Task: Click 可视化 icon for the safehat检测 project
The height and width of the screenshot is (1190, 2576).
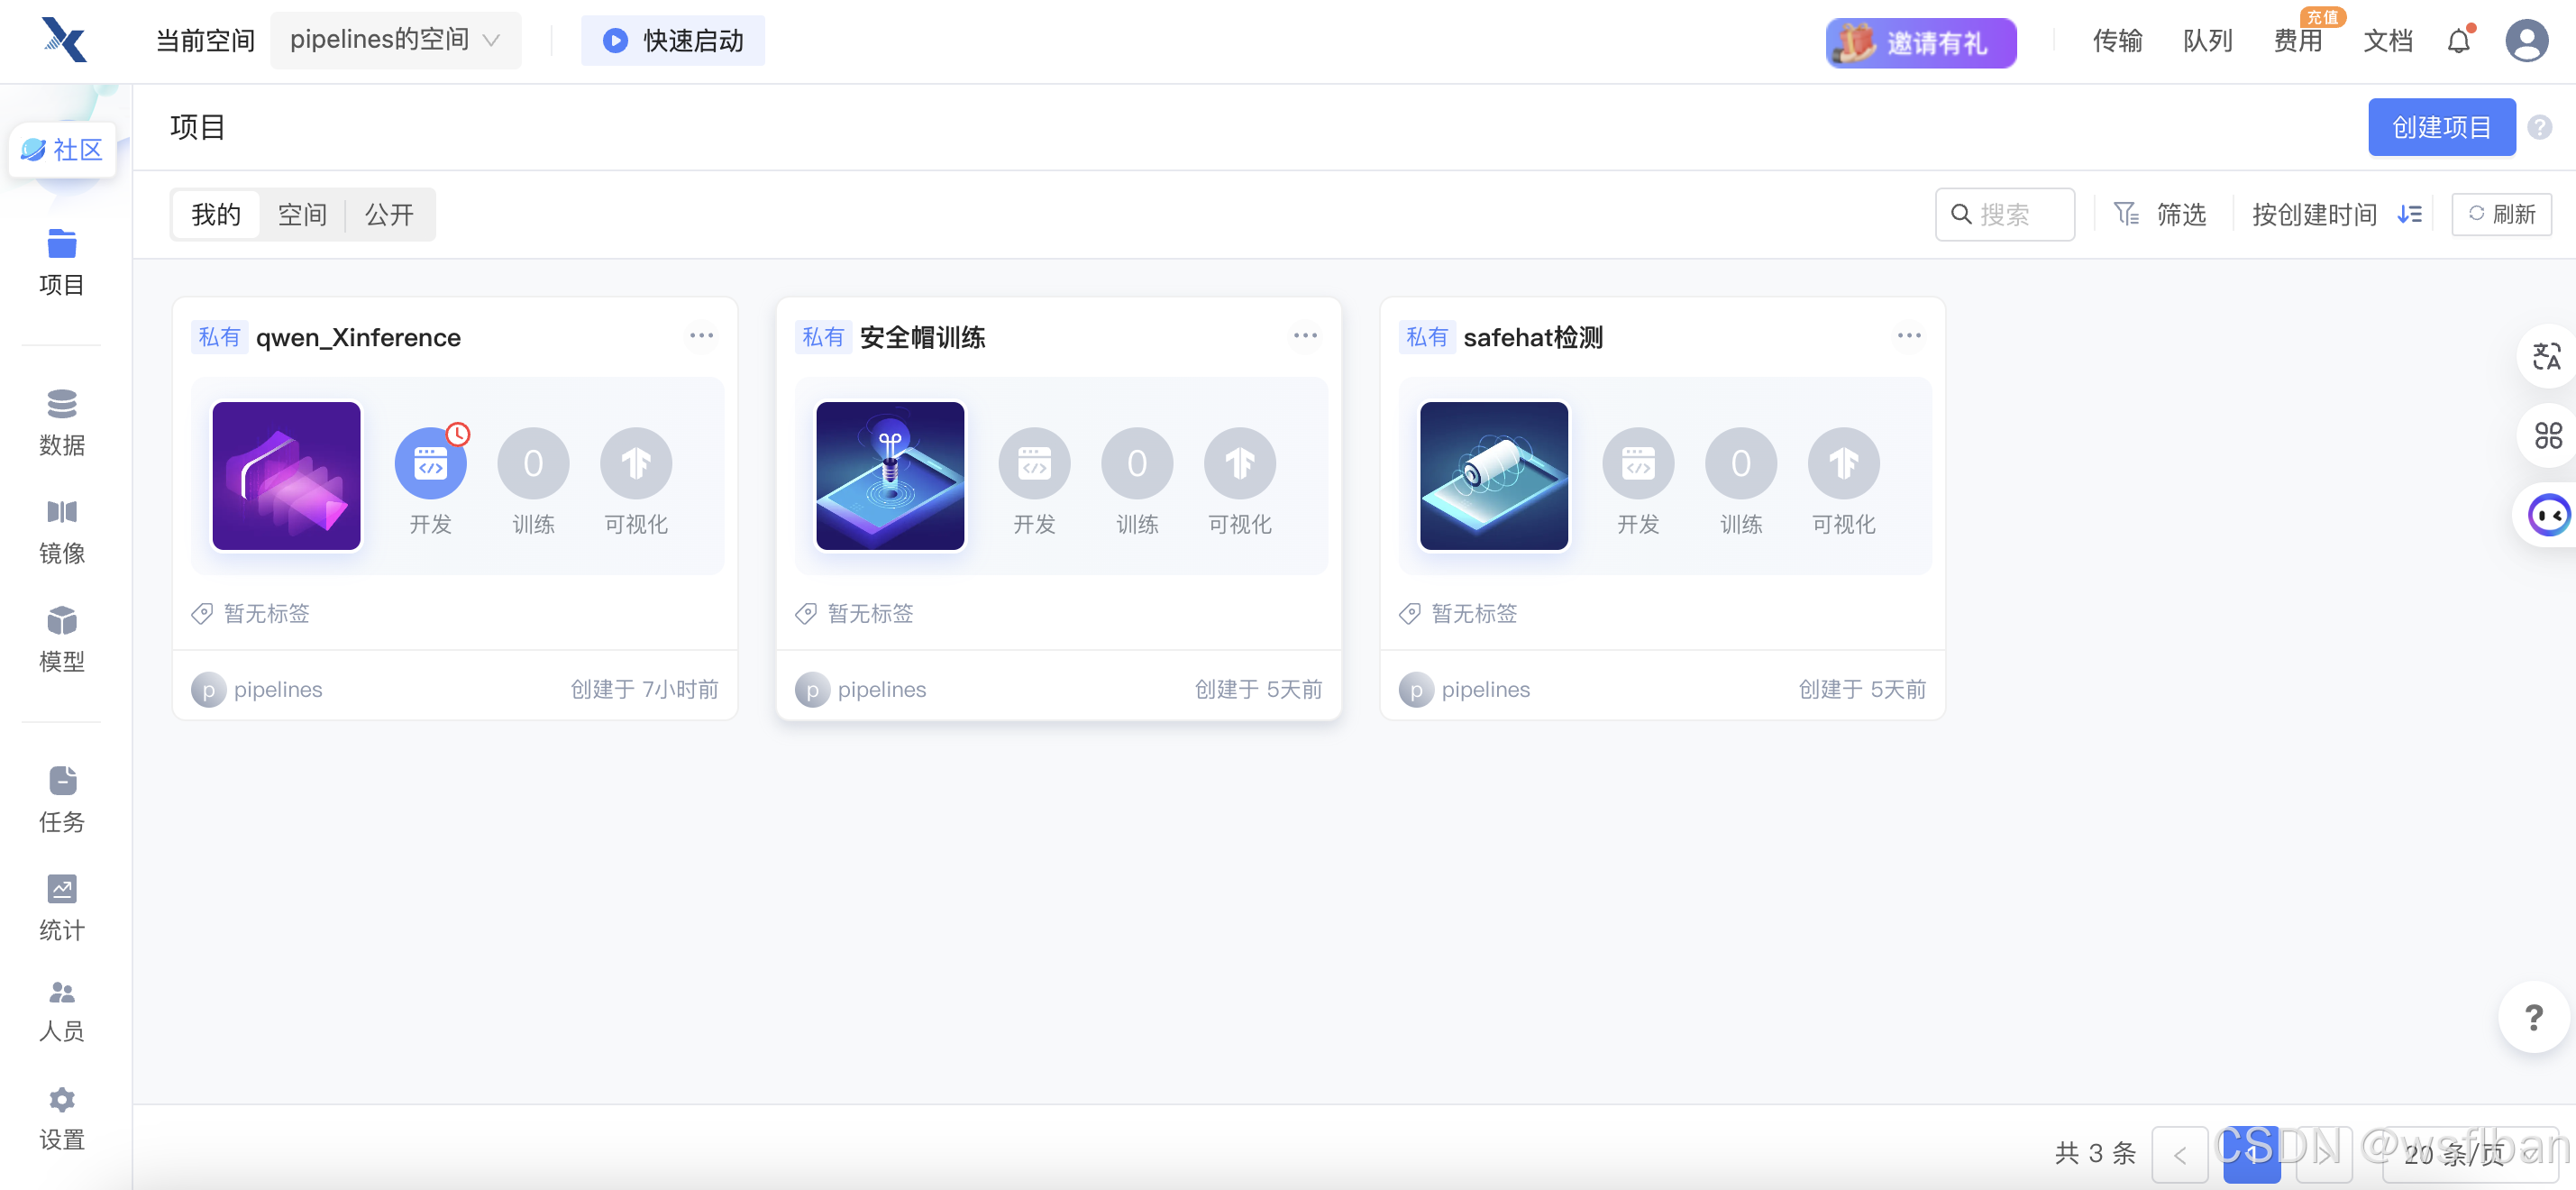Action: pyautogui.click(x=1842, y=463)
